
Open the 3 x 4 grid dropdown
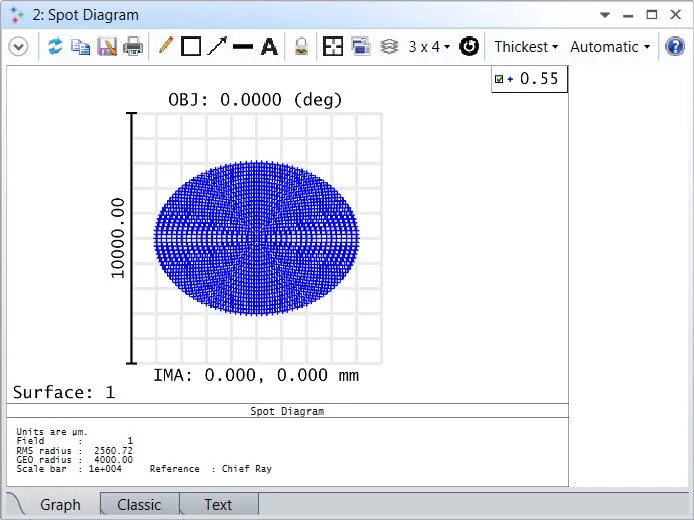430,47
